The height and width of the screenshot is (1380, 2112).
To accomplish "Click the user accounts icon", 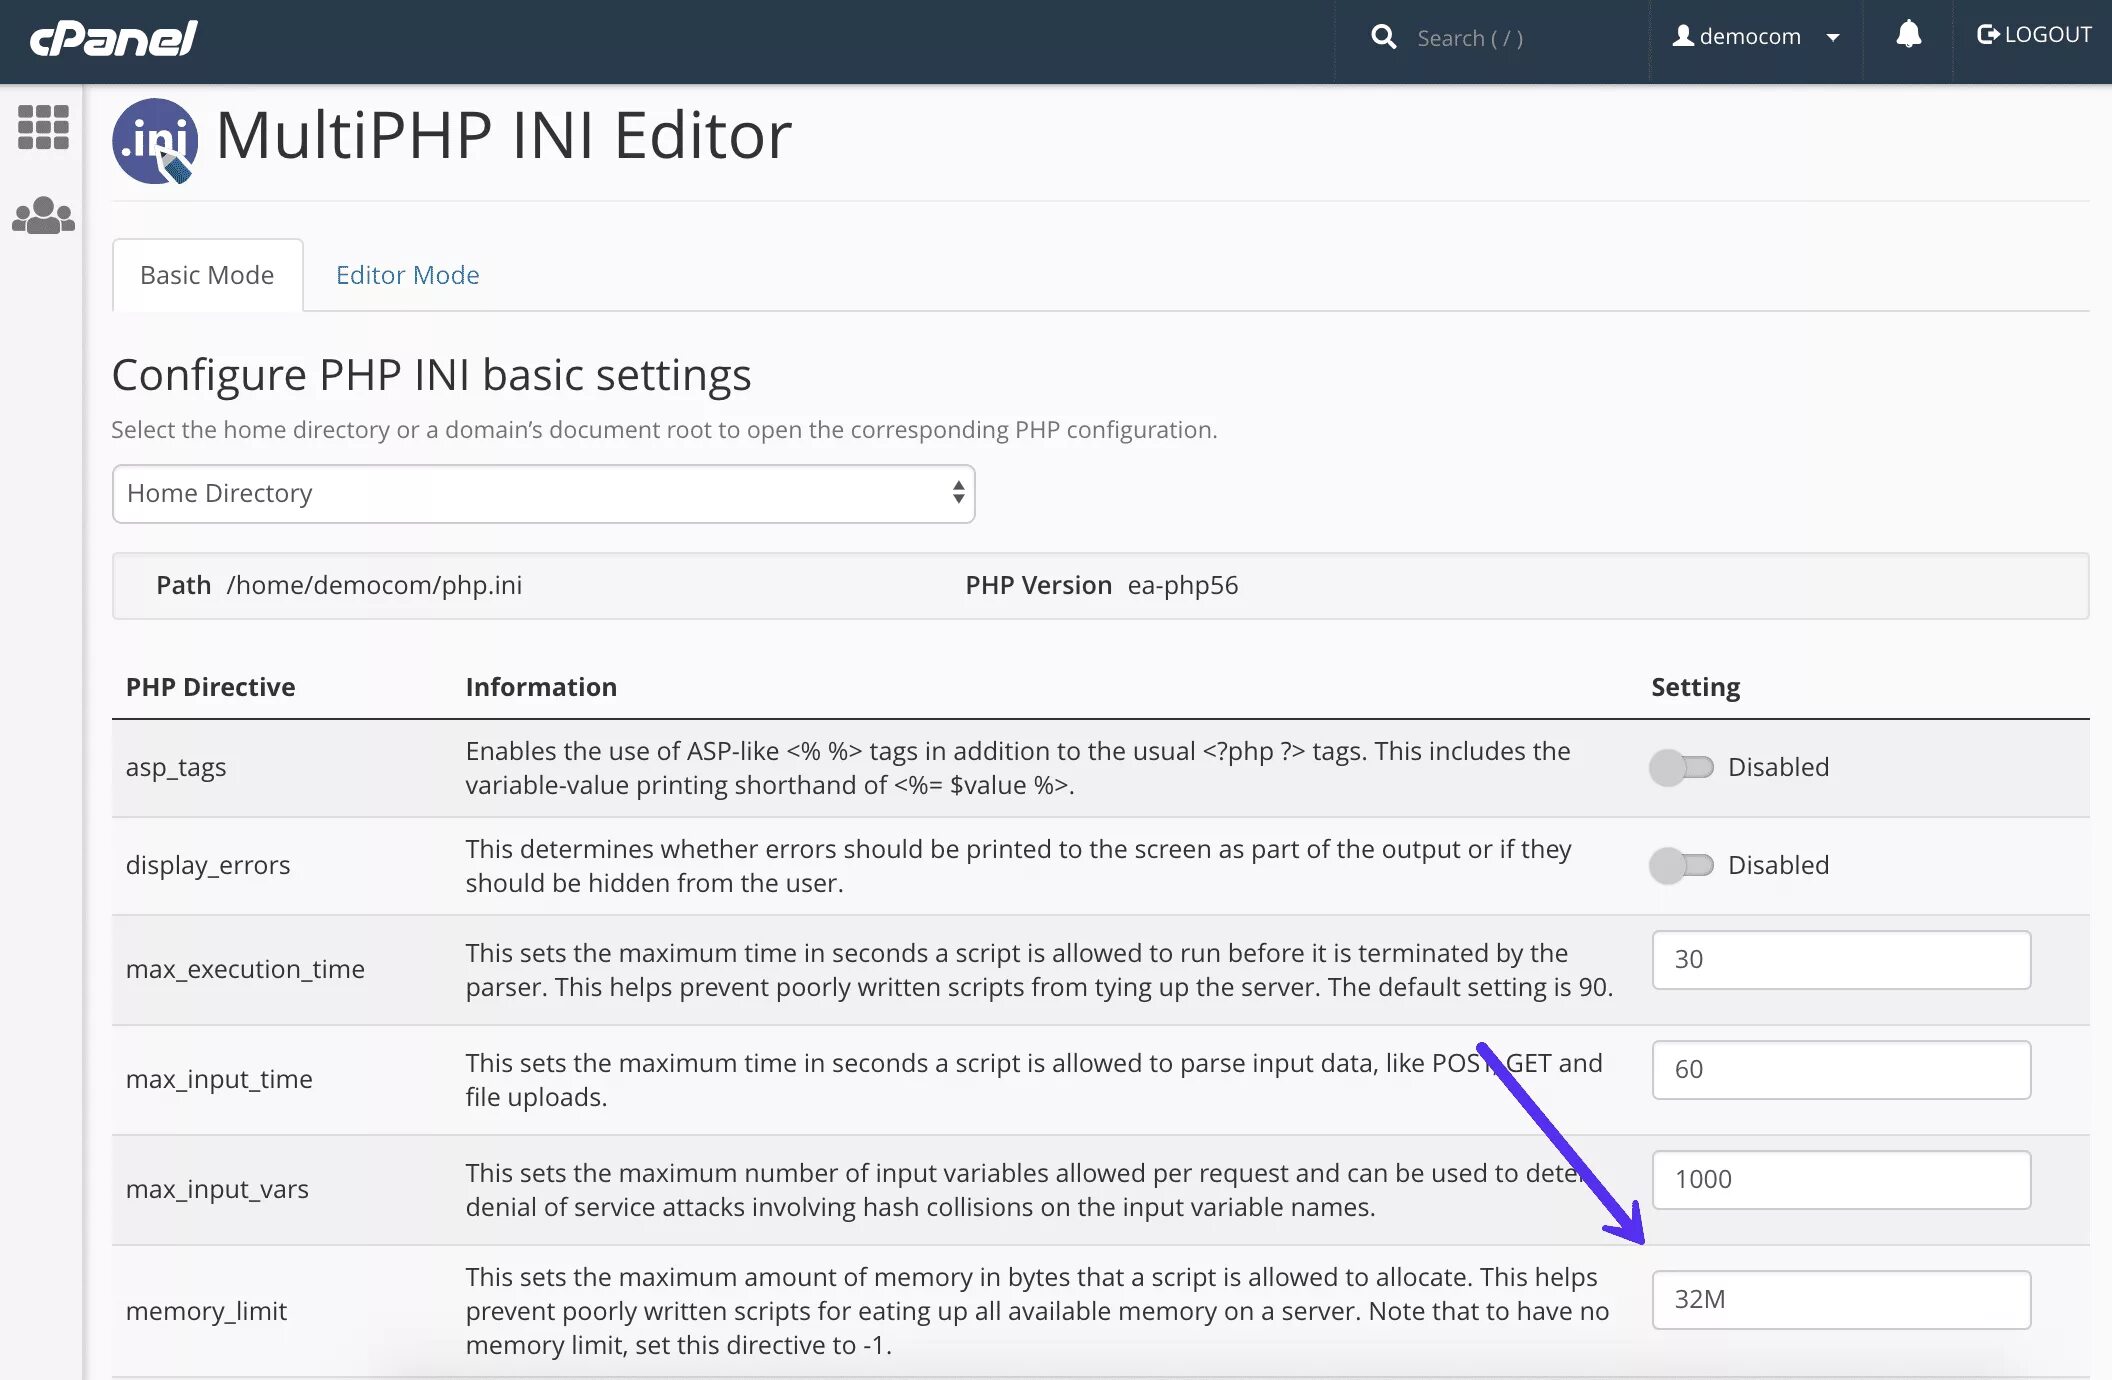I will 42,216.
